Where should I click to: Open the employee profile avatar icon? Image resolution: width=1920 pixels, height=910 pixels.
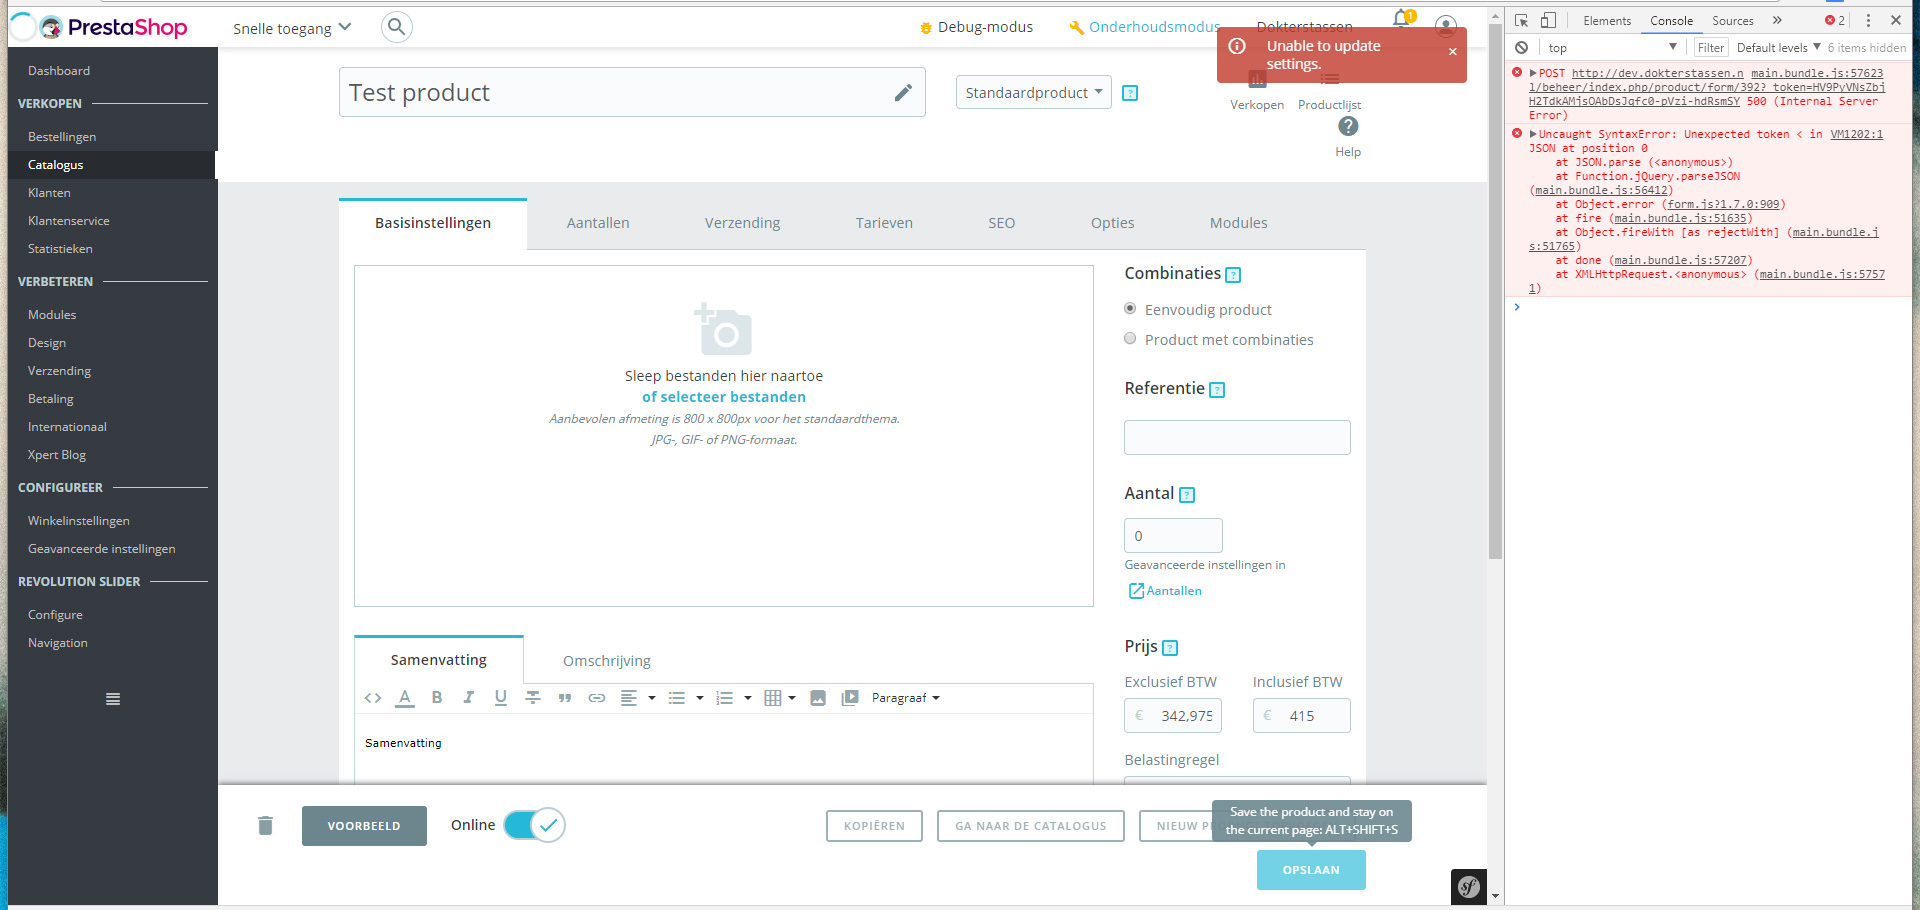pyautogui.click(x=1446, y=26)
